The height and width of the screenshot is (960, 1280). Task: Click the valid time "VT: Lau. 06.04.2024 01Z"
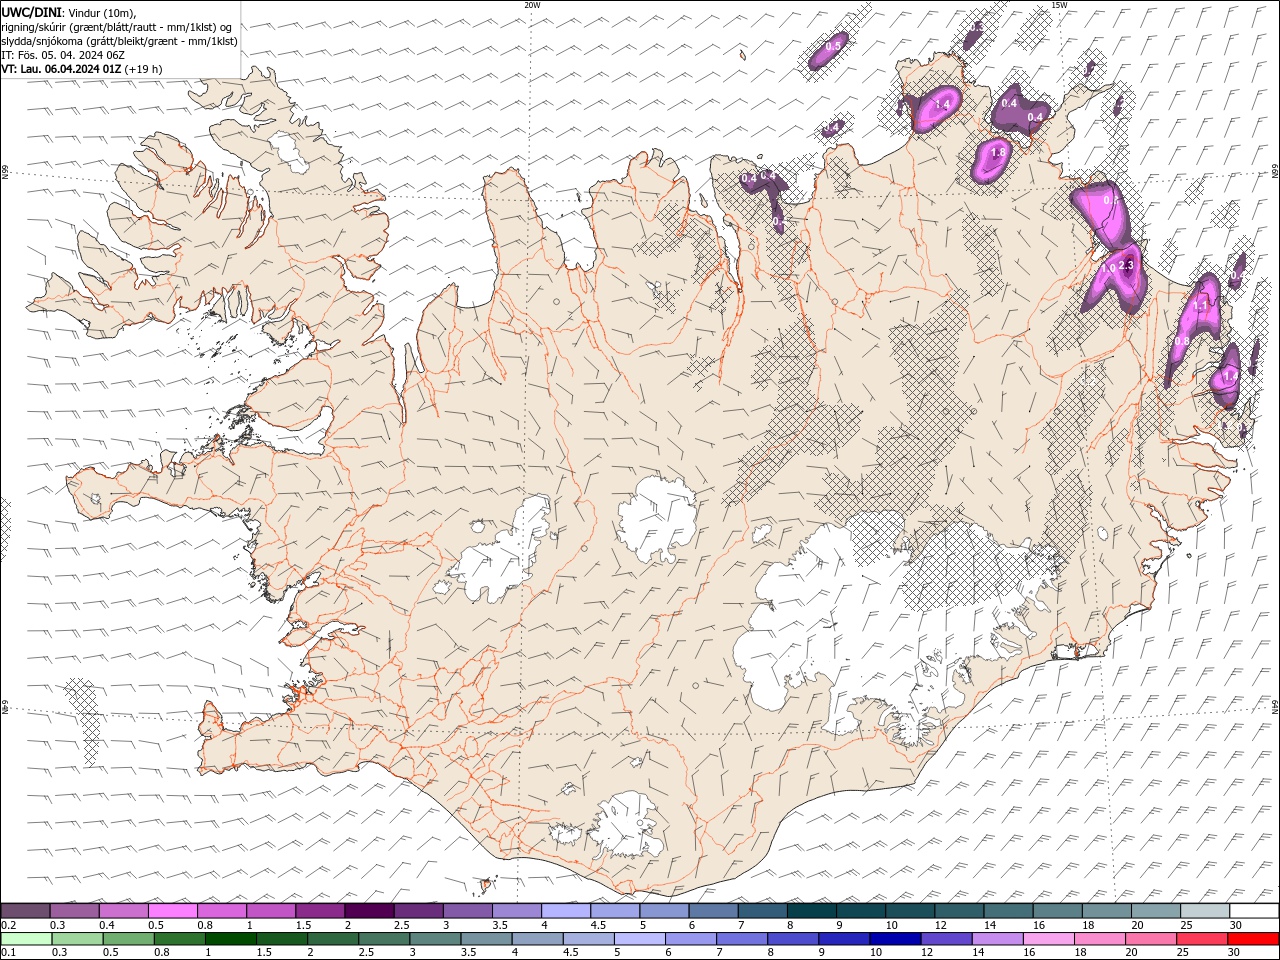click(62, 69)
